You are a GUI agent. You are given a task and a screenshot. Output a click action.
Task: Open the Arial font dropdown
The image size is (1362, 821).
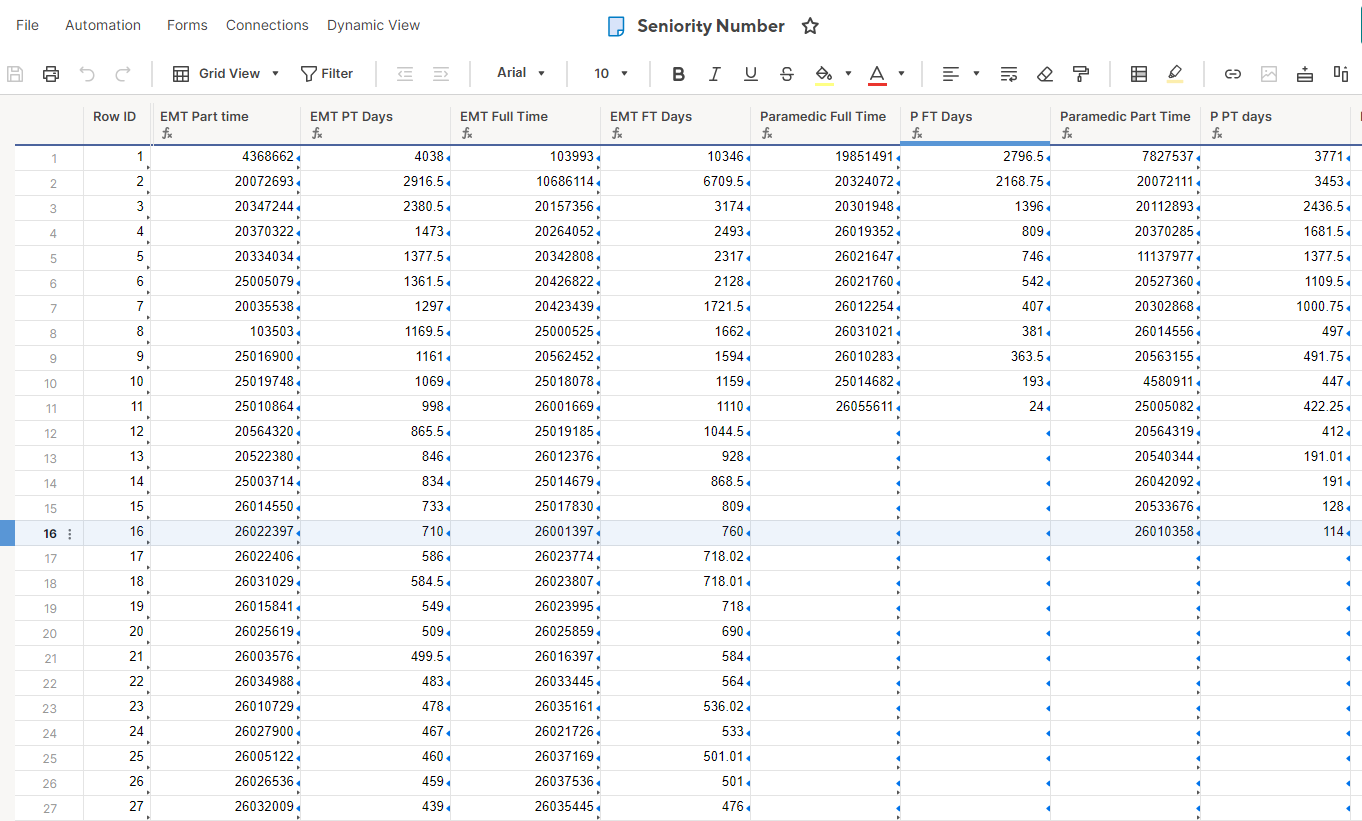coord(521,73)
